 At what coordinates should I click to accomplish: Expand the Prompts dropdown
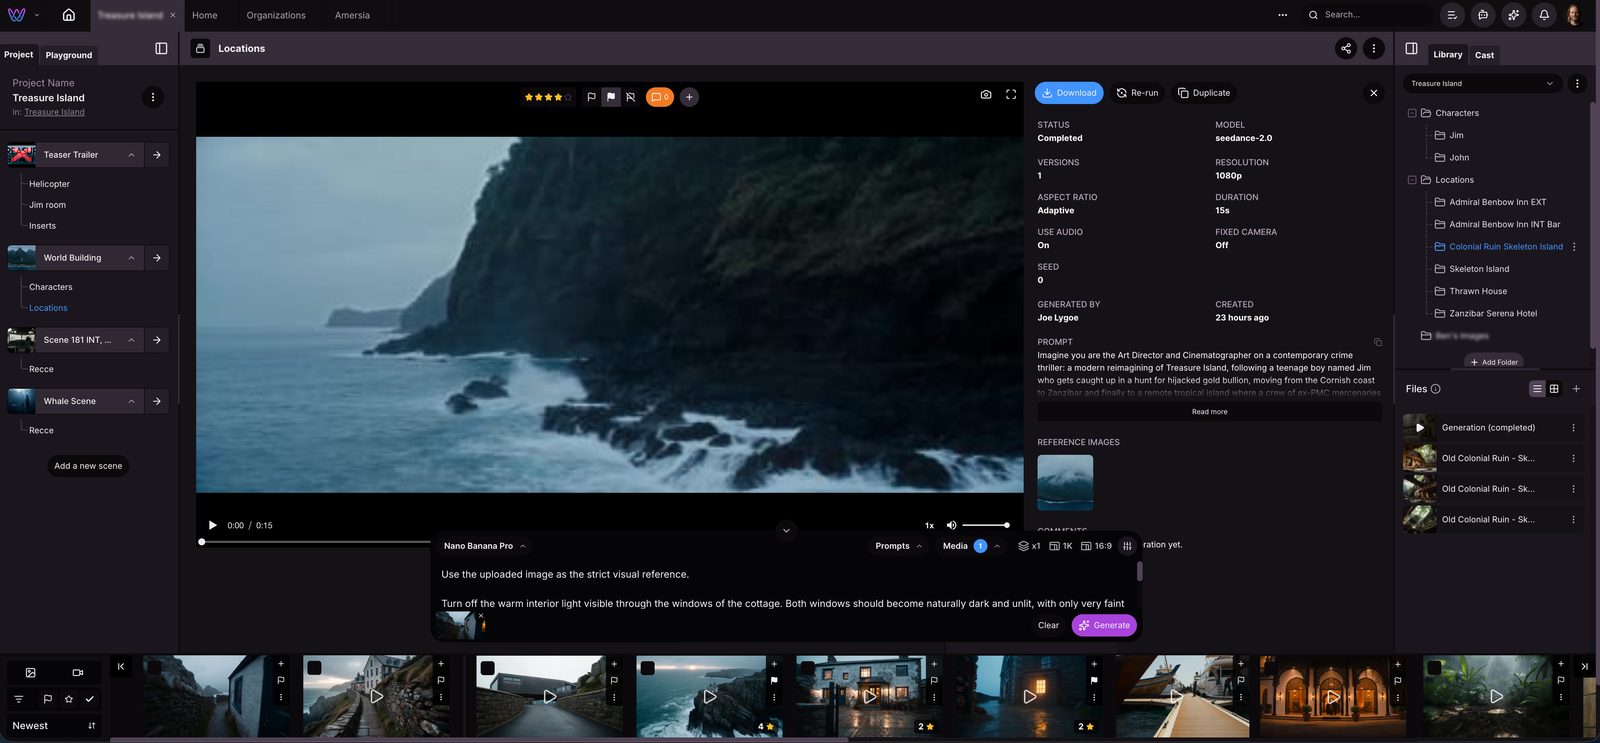[x=898, y=546]
